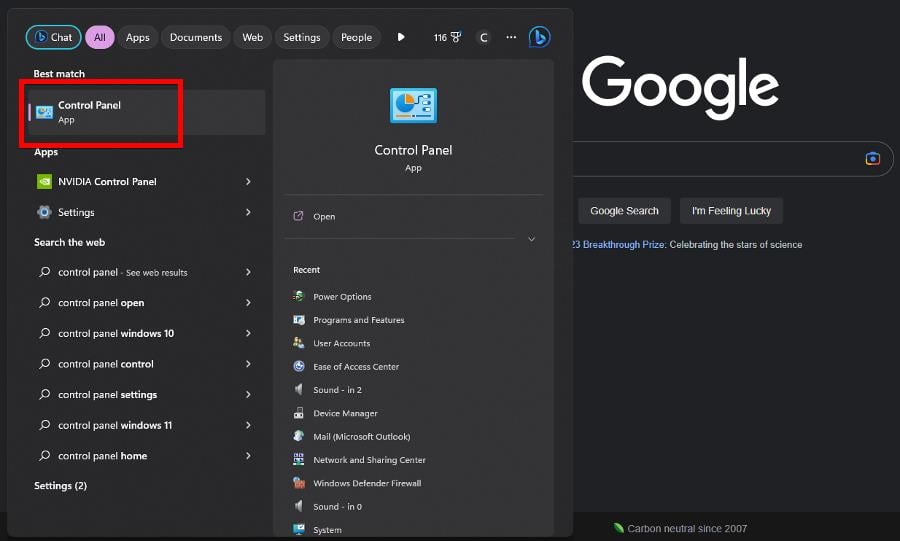Switch to the People filter tab
Image resolution: width=900 pixels, height=541 pixels.
(x=356, y=37)
